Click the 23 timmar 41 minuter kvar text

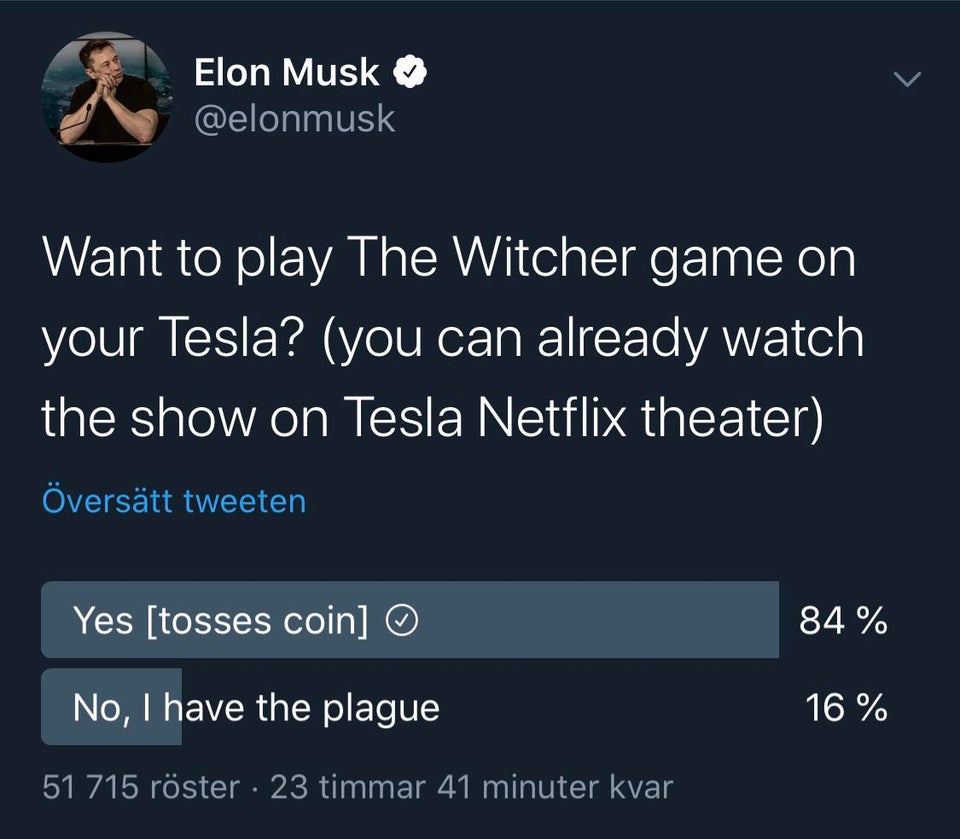pyautogui.click(x=472, y=787)
